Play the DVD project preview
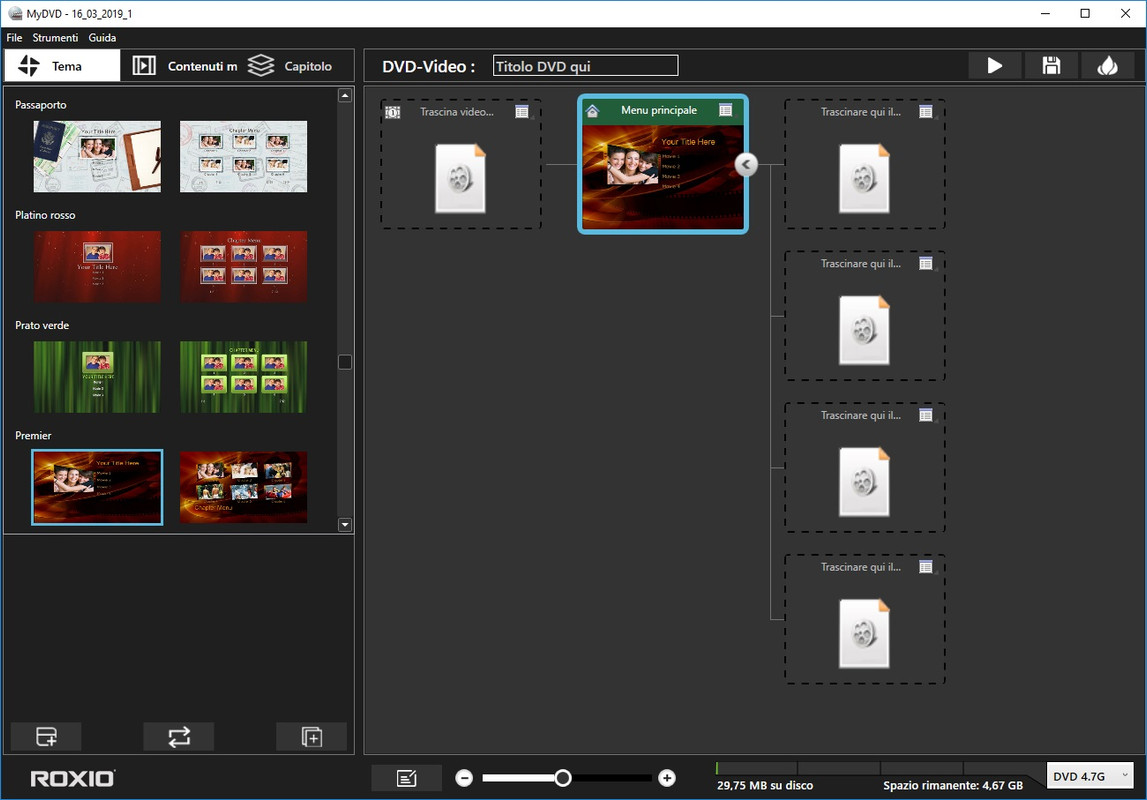The height and width of the screenshot is (800, 1147). pyautogui.click(x=995, y=66)
